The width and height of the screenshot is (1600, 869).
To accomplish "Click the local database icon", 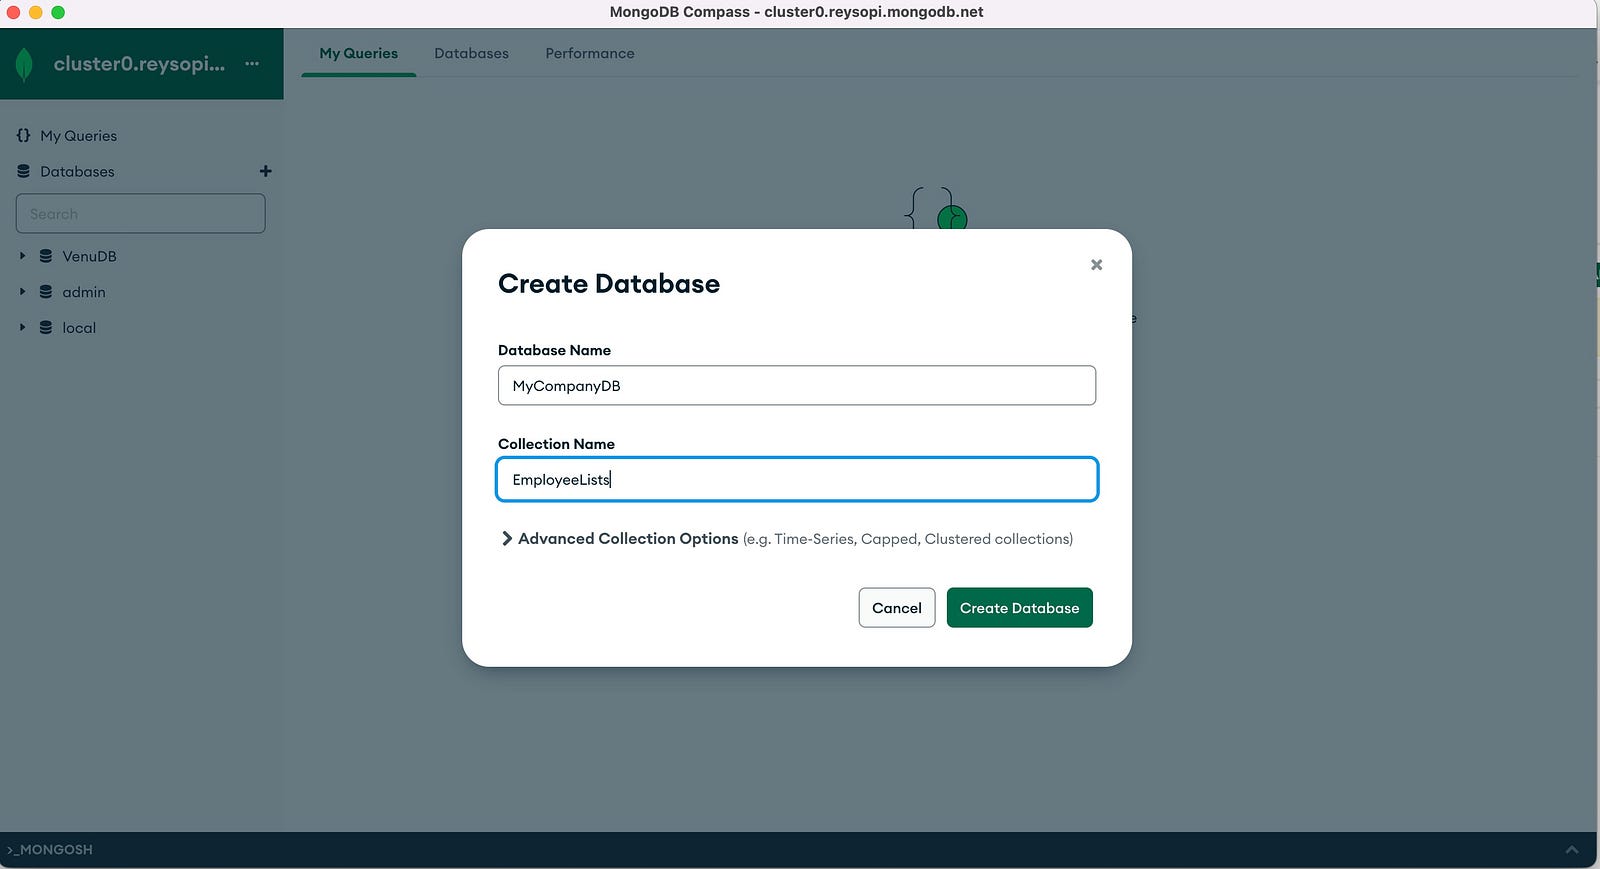I will pos(46,327).
